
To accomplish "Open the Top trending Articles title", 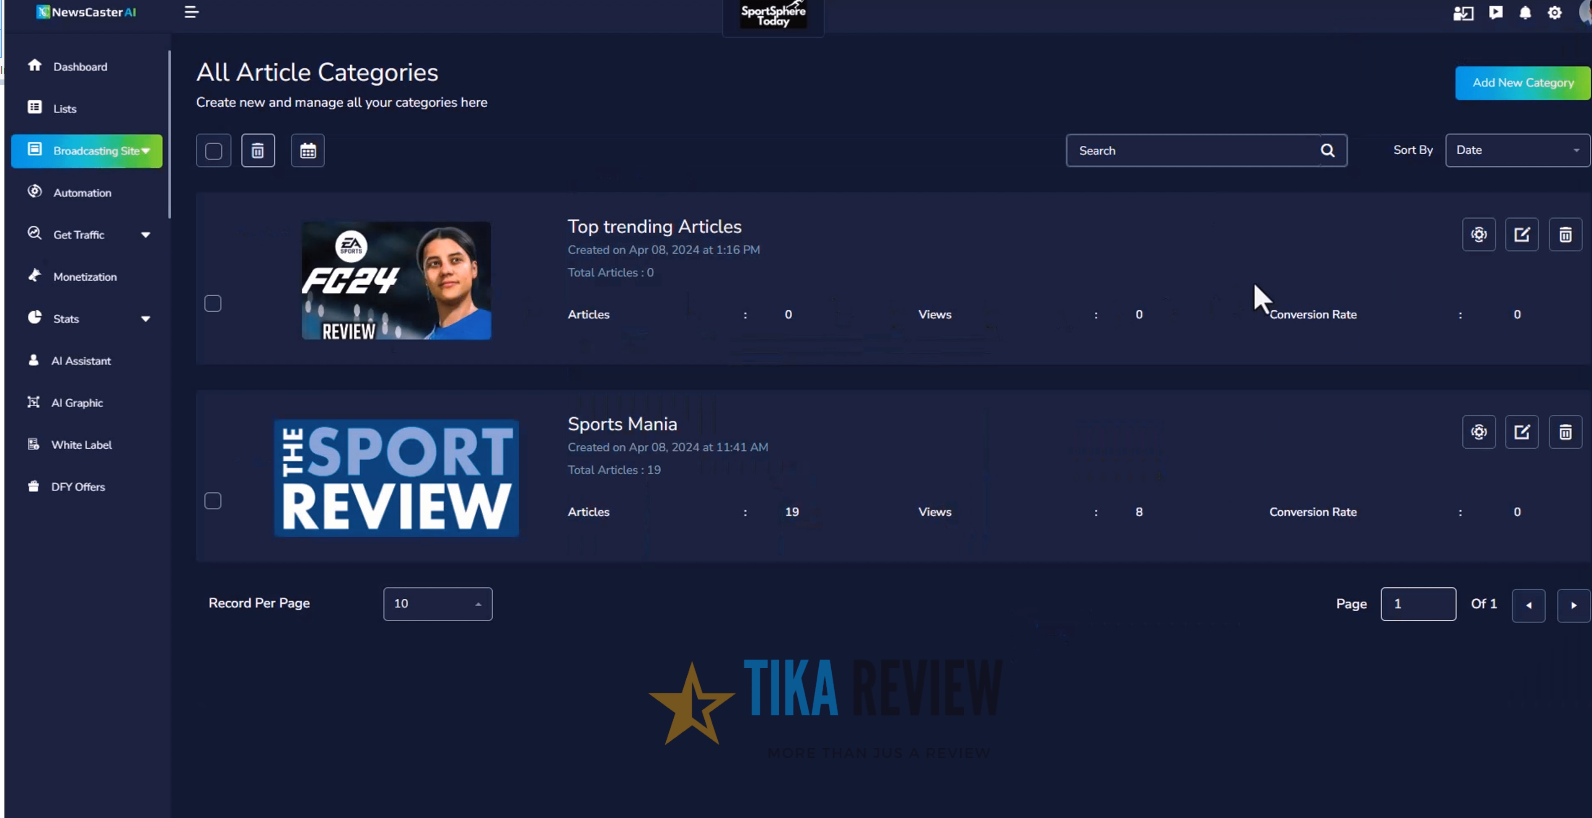I will pyautogui.click(x=654, y=227).
